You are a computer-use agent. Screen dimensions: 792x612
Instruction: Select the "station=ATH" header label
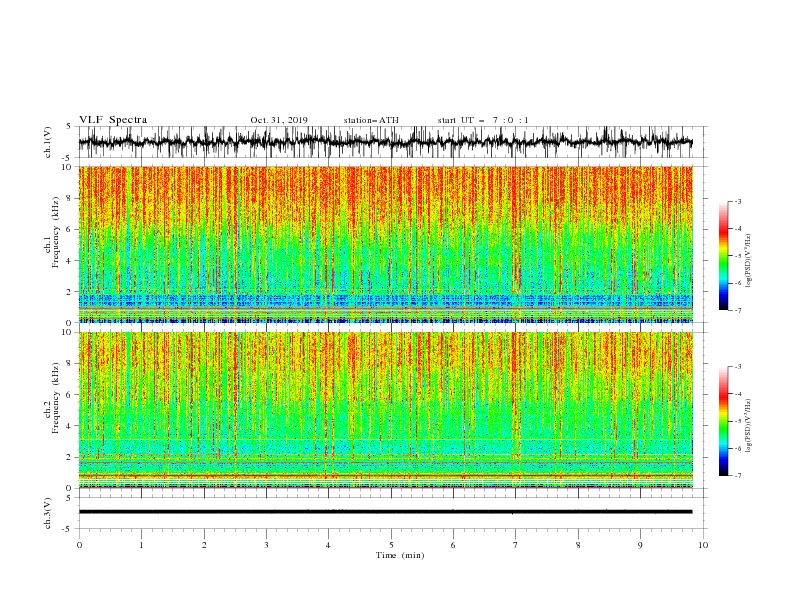[x=371, y=120]
